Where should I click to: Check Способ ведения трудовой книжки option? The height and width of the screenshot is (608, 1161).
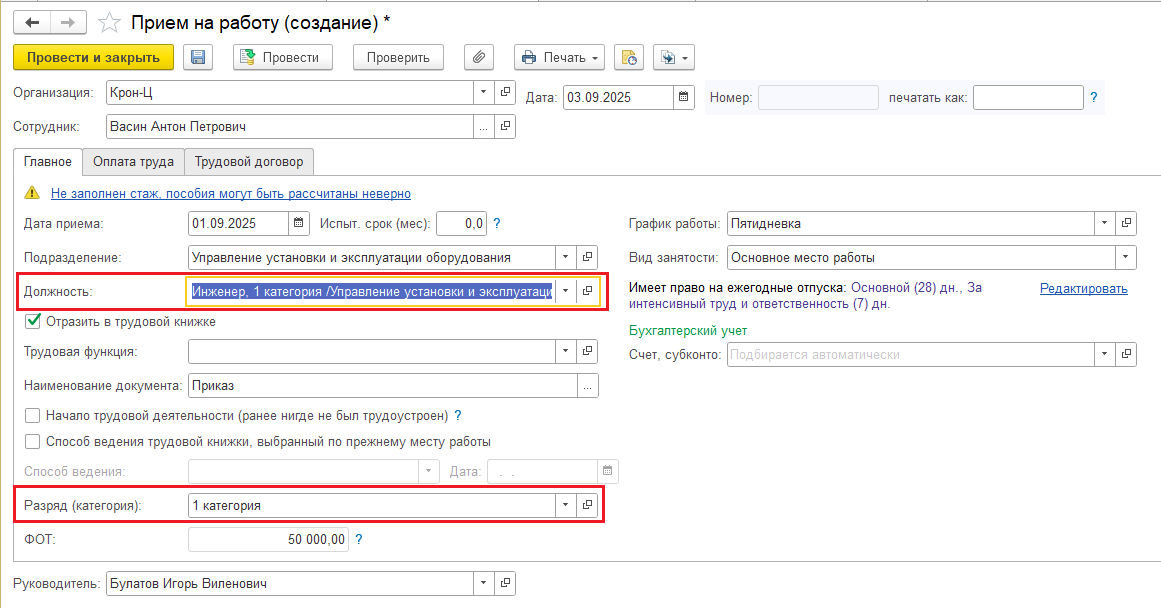tap(33, 441)
